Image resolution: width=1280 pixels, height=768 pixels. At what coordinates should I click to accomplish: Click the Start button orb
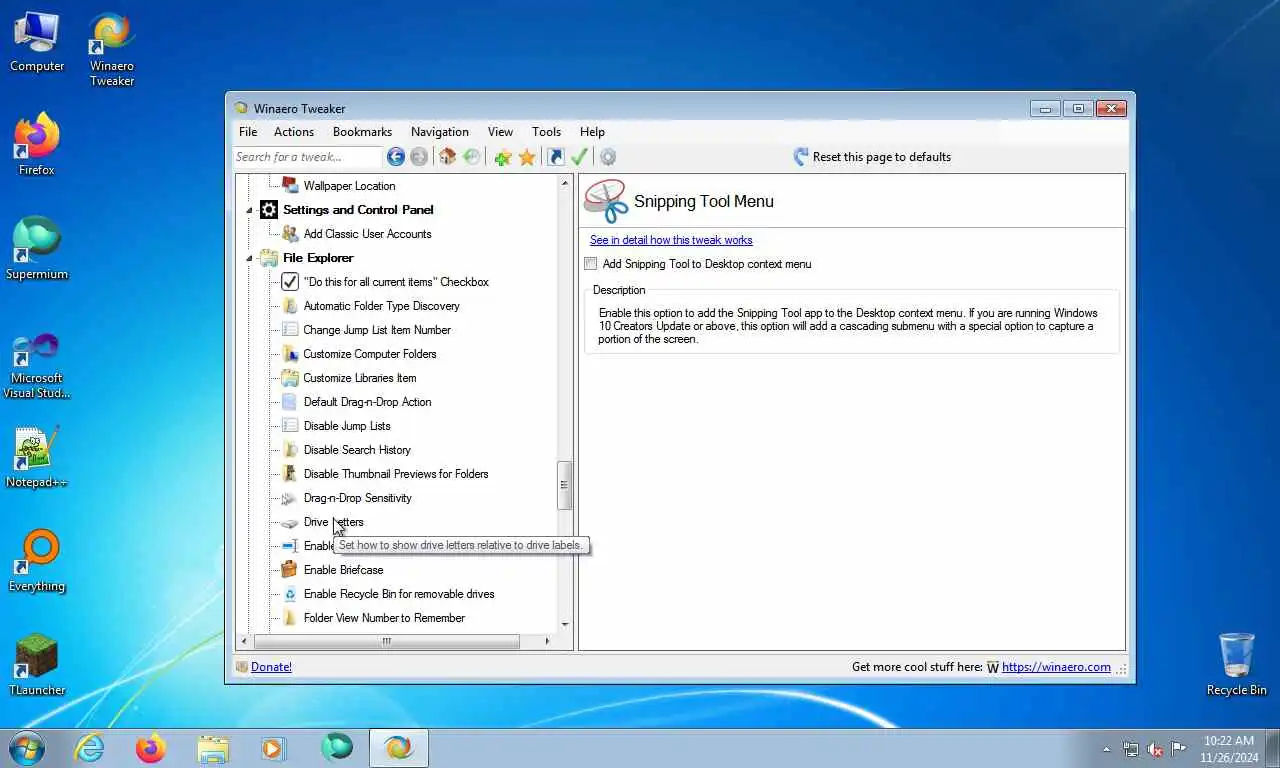point(27,748)
